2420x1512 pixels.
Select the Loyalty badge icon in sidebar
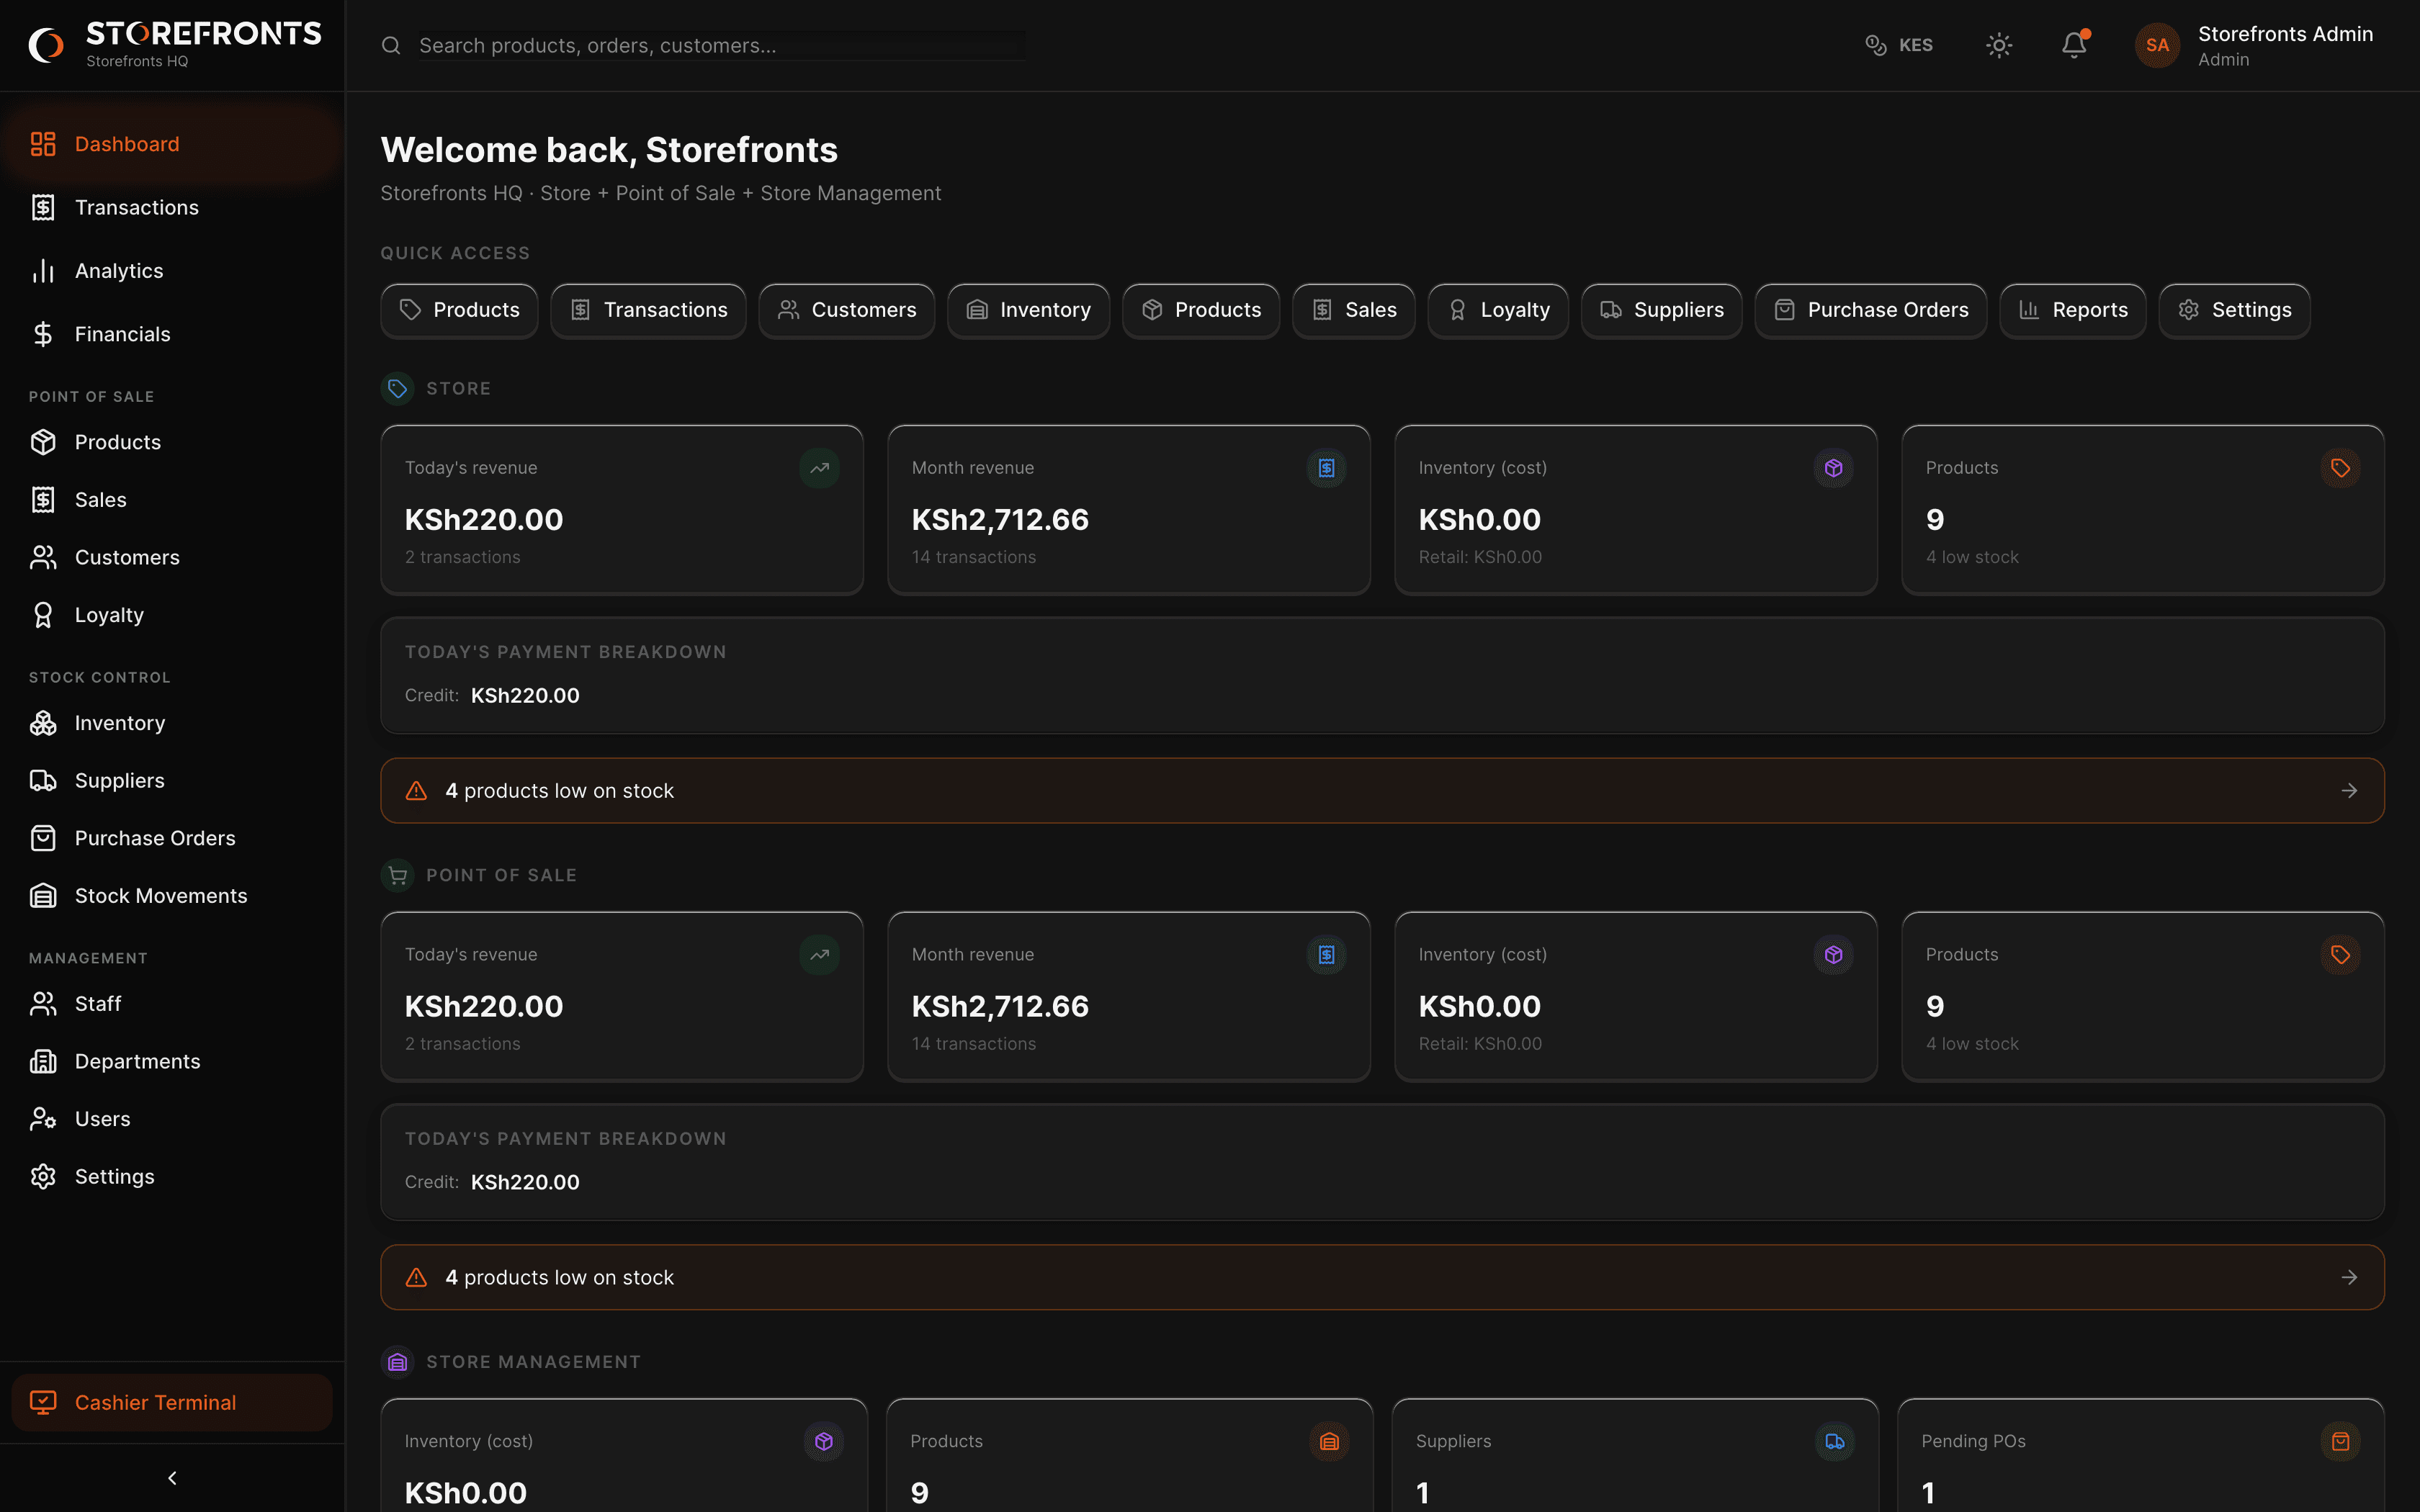point(44,614)
